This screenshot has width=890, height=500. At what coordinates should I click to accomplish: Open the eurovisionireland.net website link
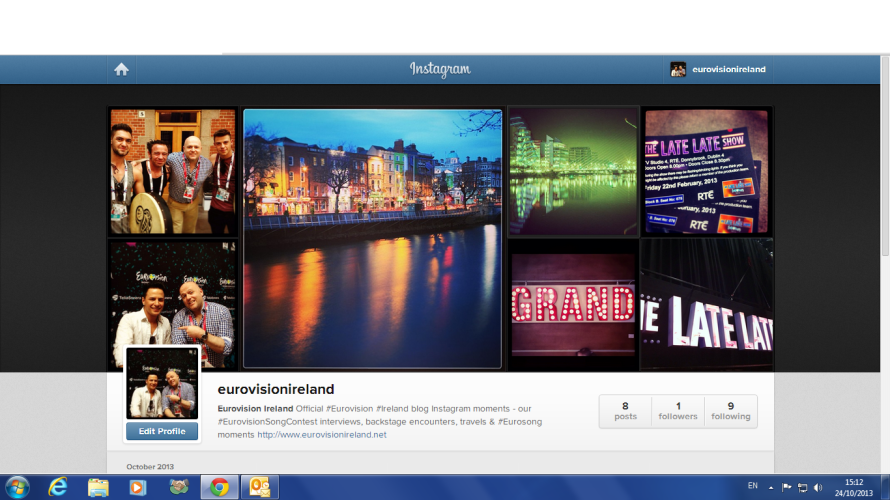tap(322, 435)
